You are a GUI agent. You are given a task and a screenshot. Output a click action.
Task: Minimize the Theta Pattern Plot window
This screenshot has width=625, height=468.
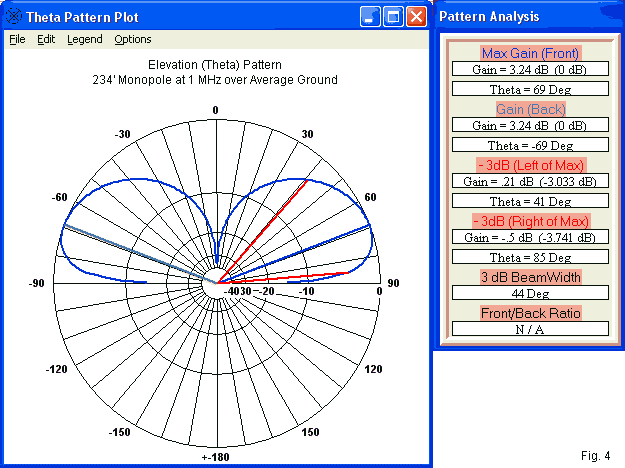370,17
